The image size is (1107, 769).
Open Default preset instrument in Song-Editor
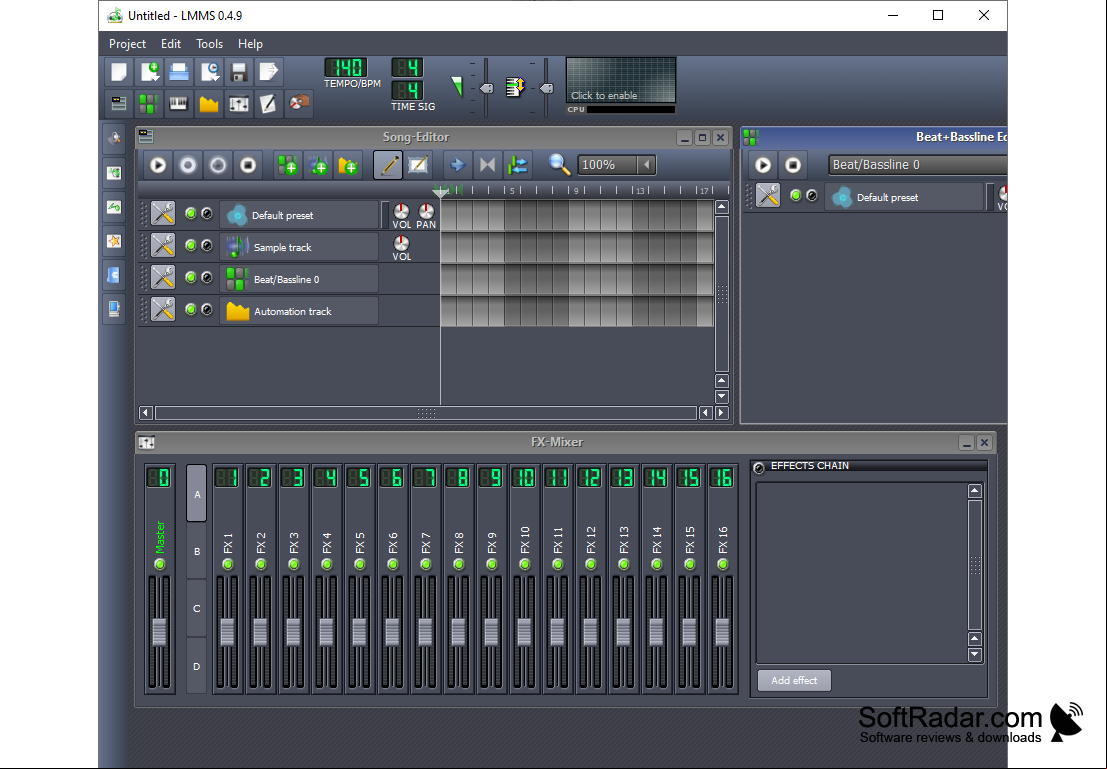click(x=299, y=215)
